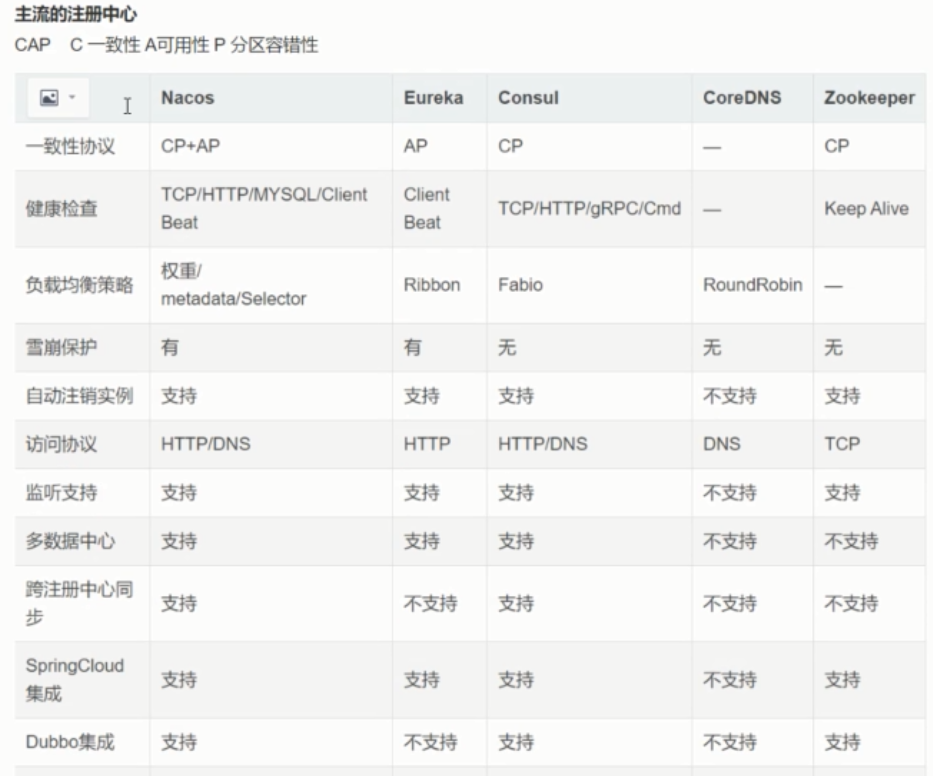Image resolution: width=933 pixels, height=776 pixels.
Task: Click the SpringCloud集成 row label
Action: tap(74, 680)
